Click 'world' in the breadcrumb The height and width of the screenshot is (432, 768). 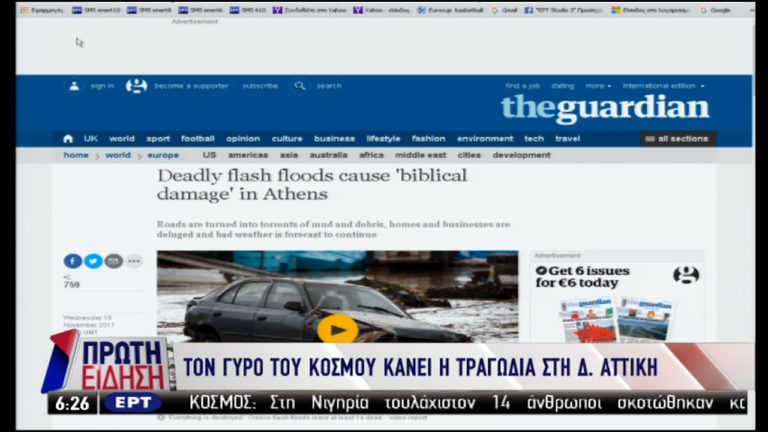(118, 155)
